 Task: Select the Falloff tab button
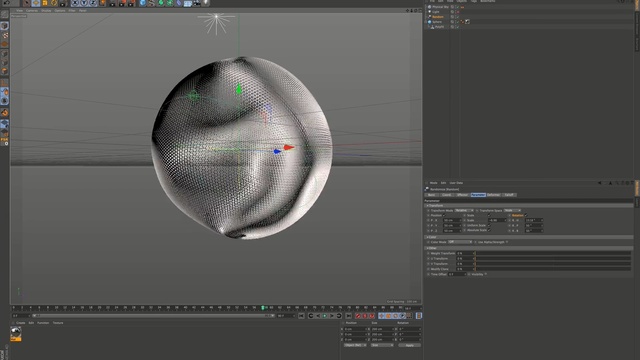(509, 195)
